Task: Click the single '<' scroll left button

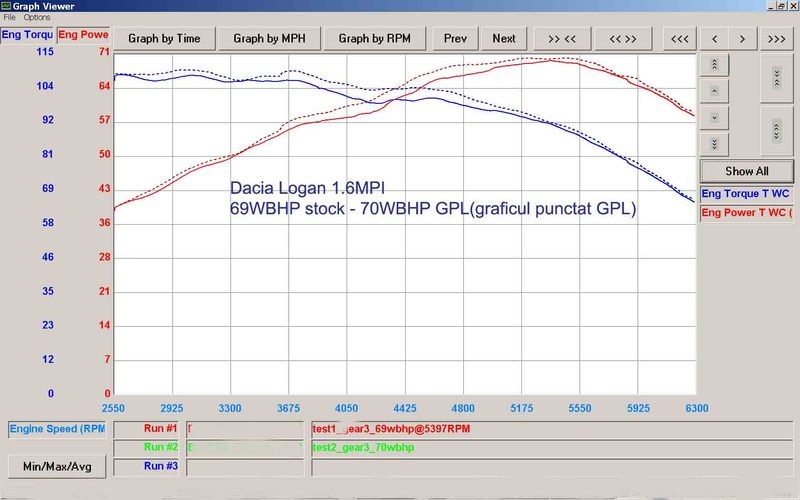Action: (714, 39)
